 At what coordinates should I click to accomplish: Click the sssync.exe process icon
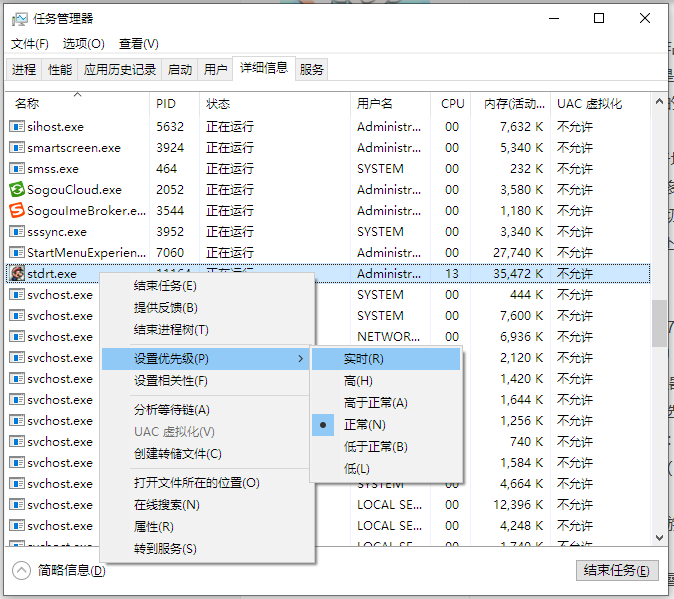(x=17, y=232)
